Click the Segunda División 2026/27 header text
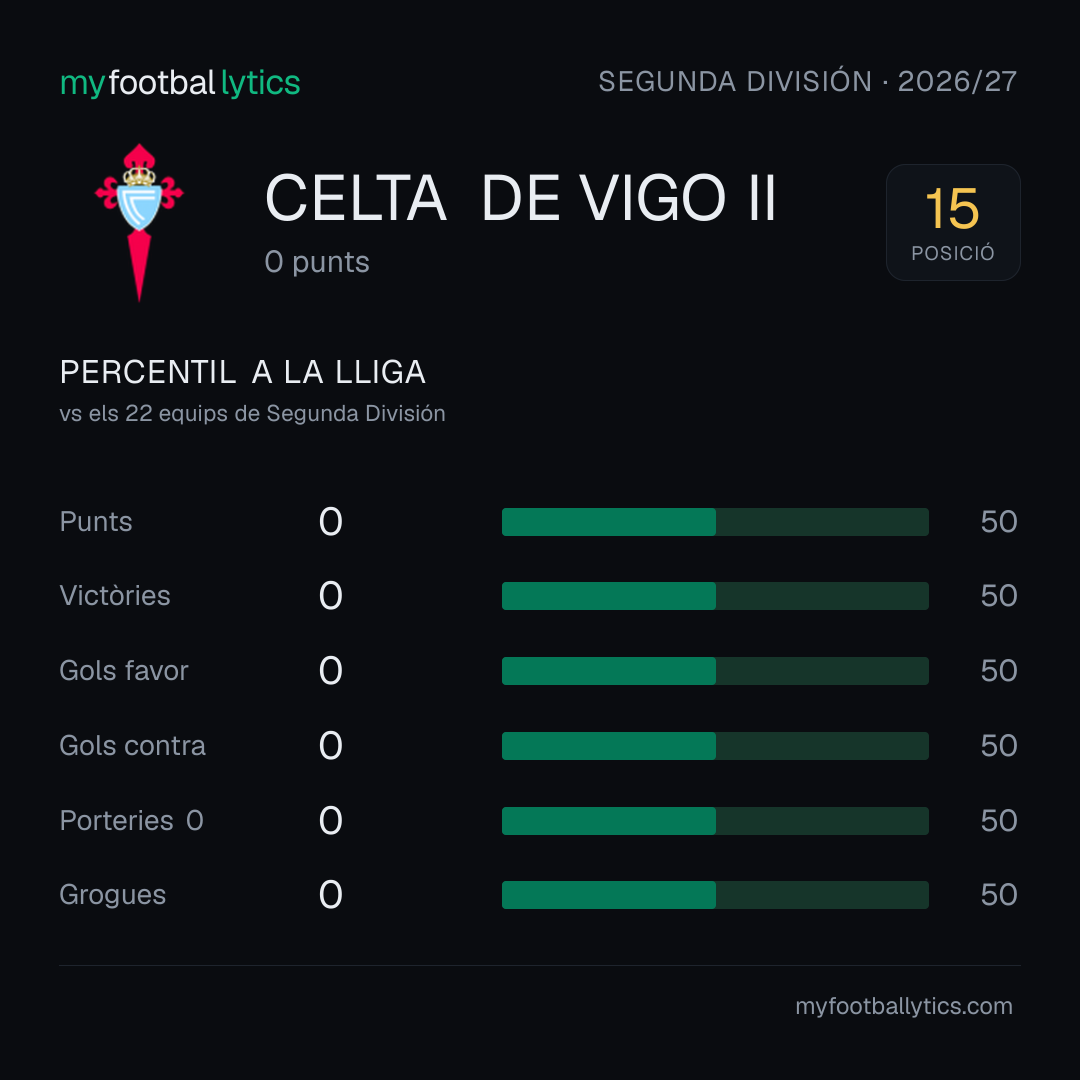The width and height of the screenshot is (1080, 1080). (x=807, y=81)
